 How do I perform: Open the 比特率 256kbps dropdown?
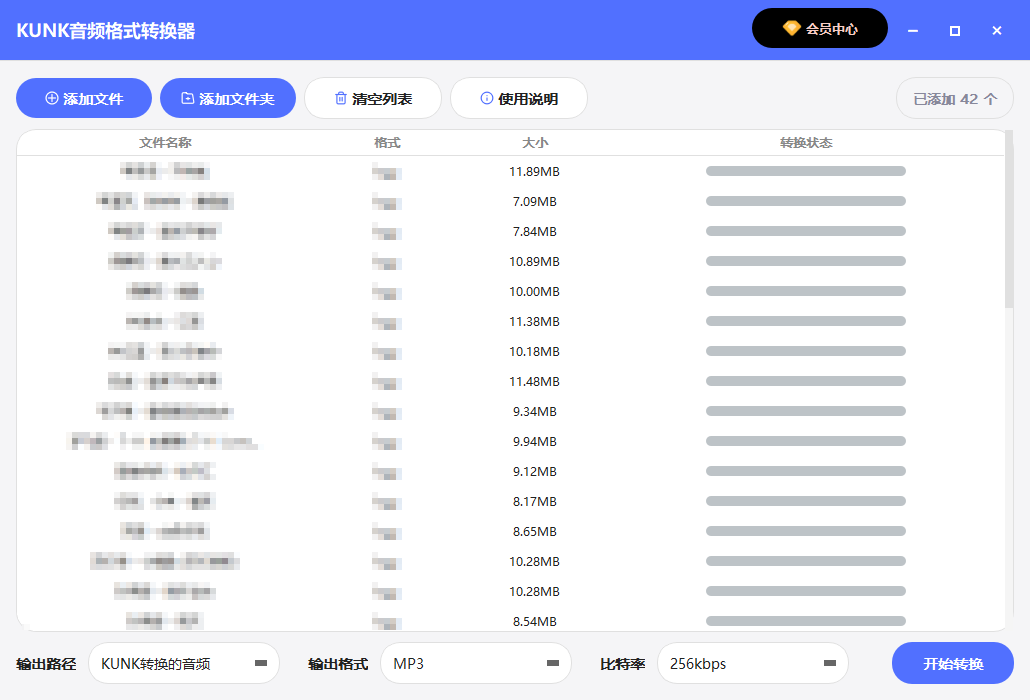(x=753, y=663)
